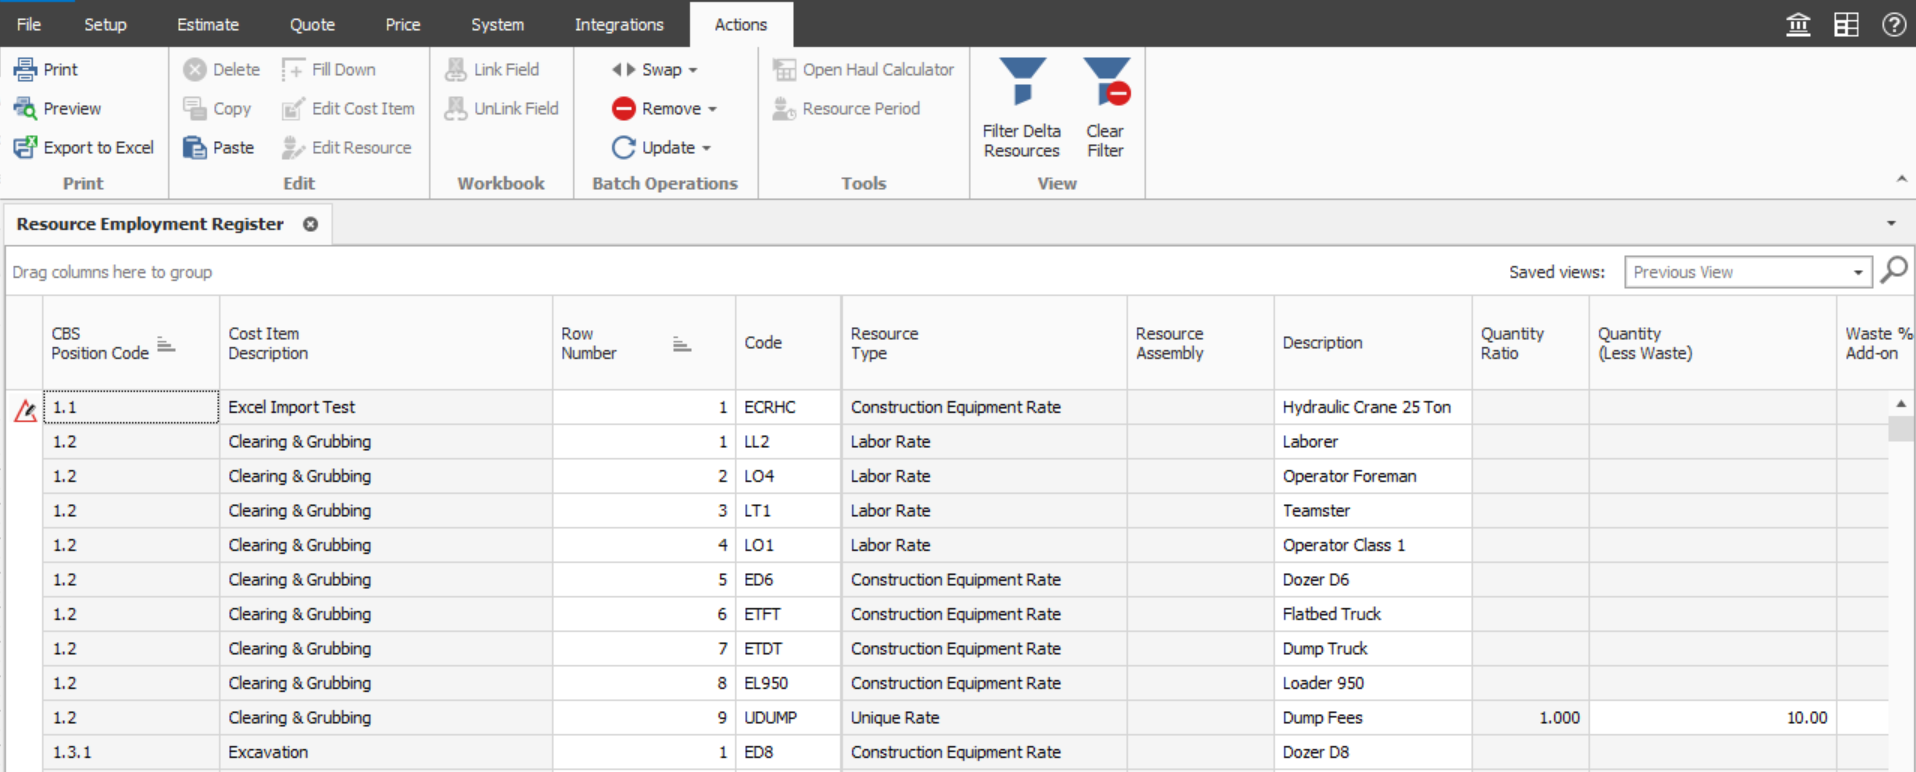Click the Description column header
This screenshot has height=772, width=1916.
pyautogui.click(x=1322, y=343)
